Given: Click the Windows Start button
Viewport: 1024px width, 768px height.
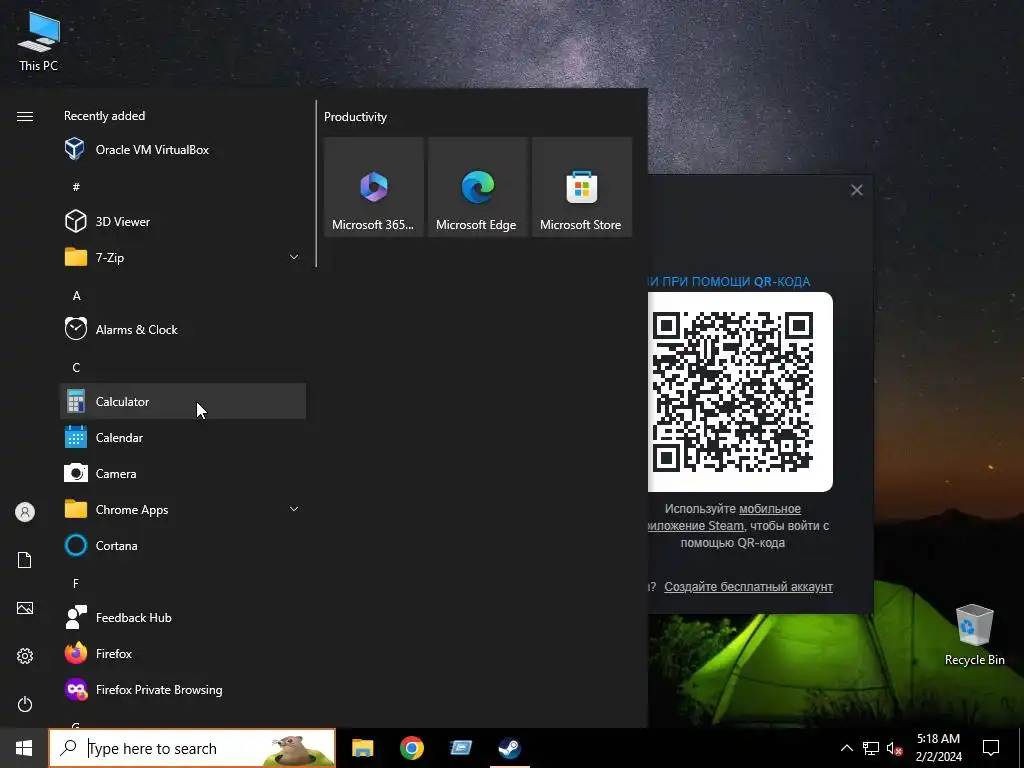Looking at the screenshot, I should [x=24, y=748].
